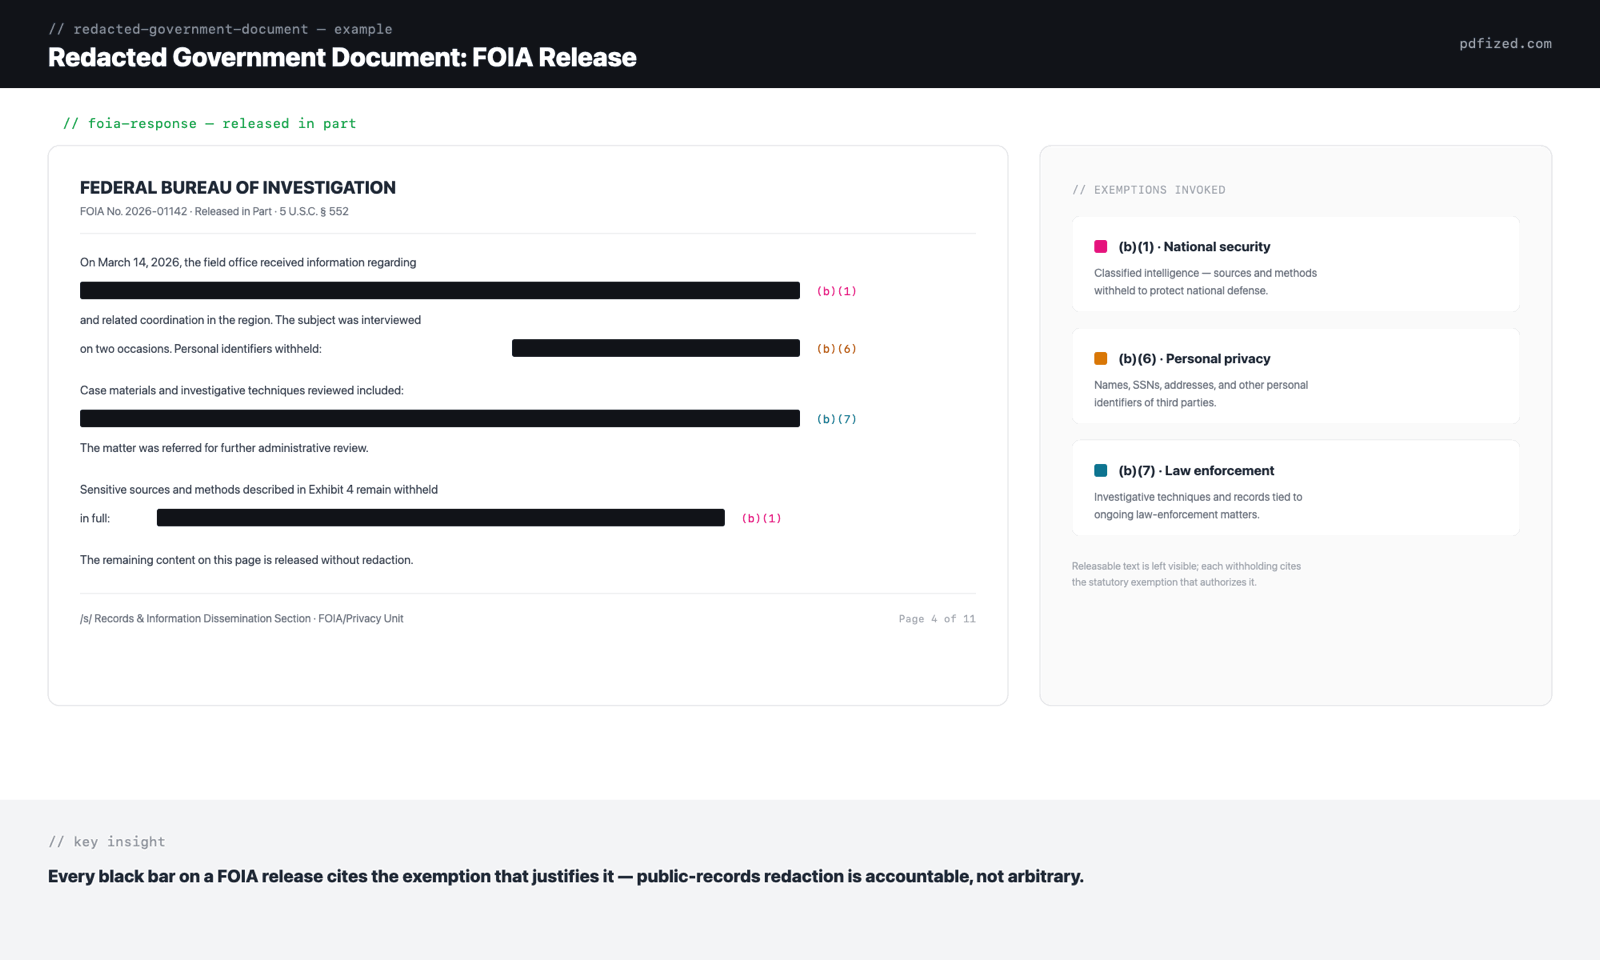Click 'Sensitive sources and methods described in Exhibit 4' line
Image resolution: width=1600 pixels, height=960 pixels.
[259, 490]
